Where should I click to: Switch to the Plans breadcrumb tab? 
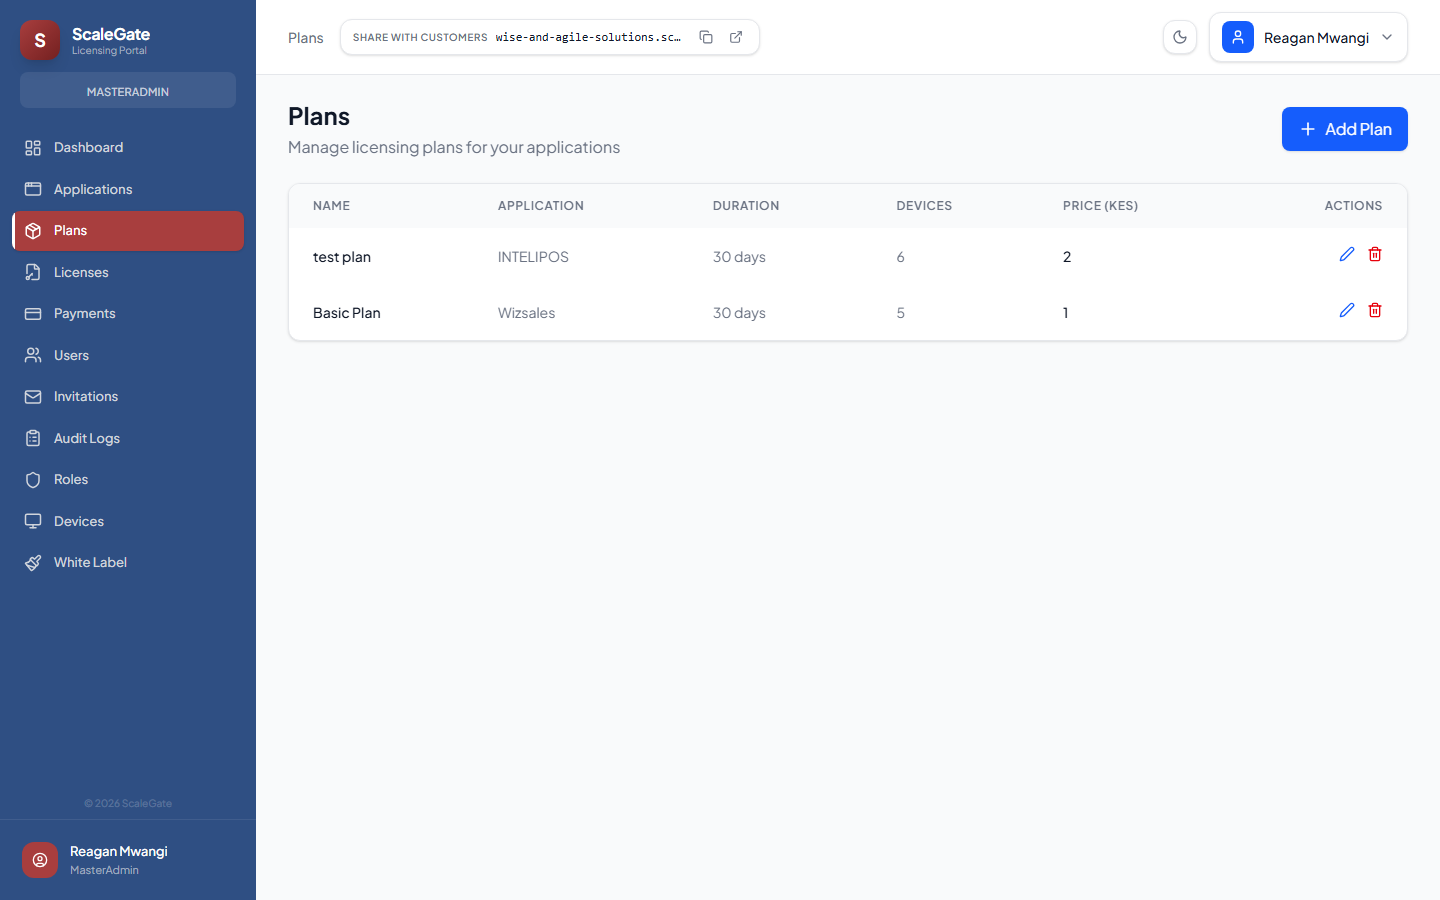(305, 38)
